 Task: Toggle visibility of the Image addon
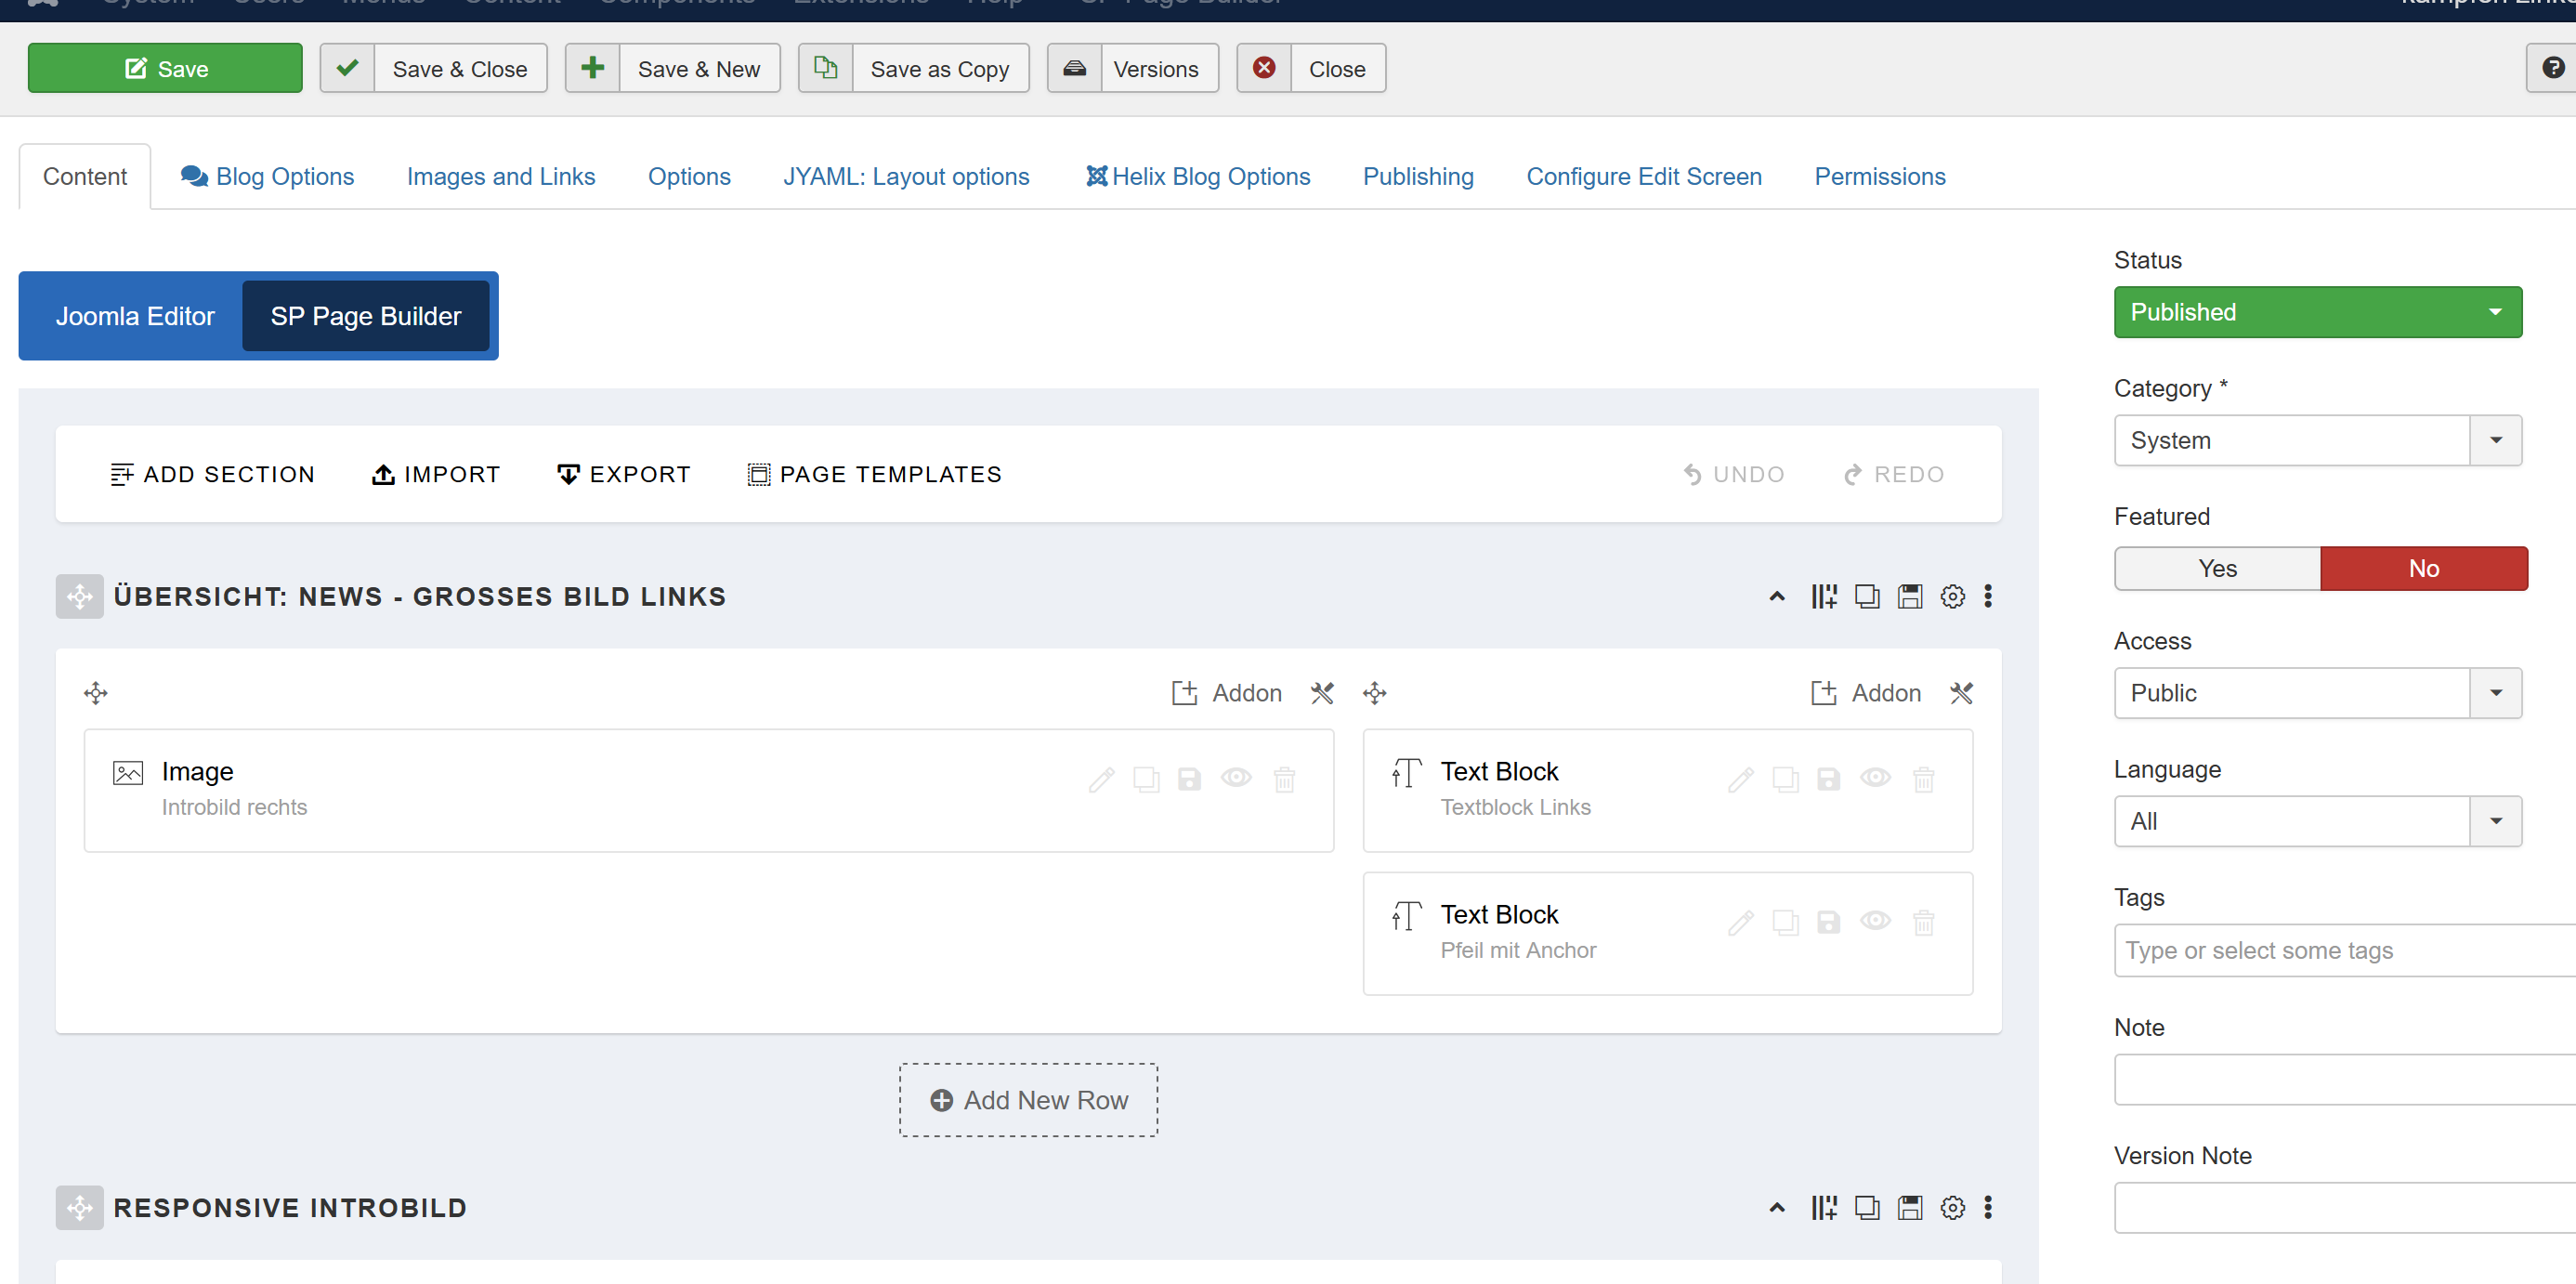pyautogui.click(x=1236, y=778)
